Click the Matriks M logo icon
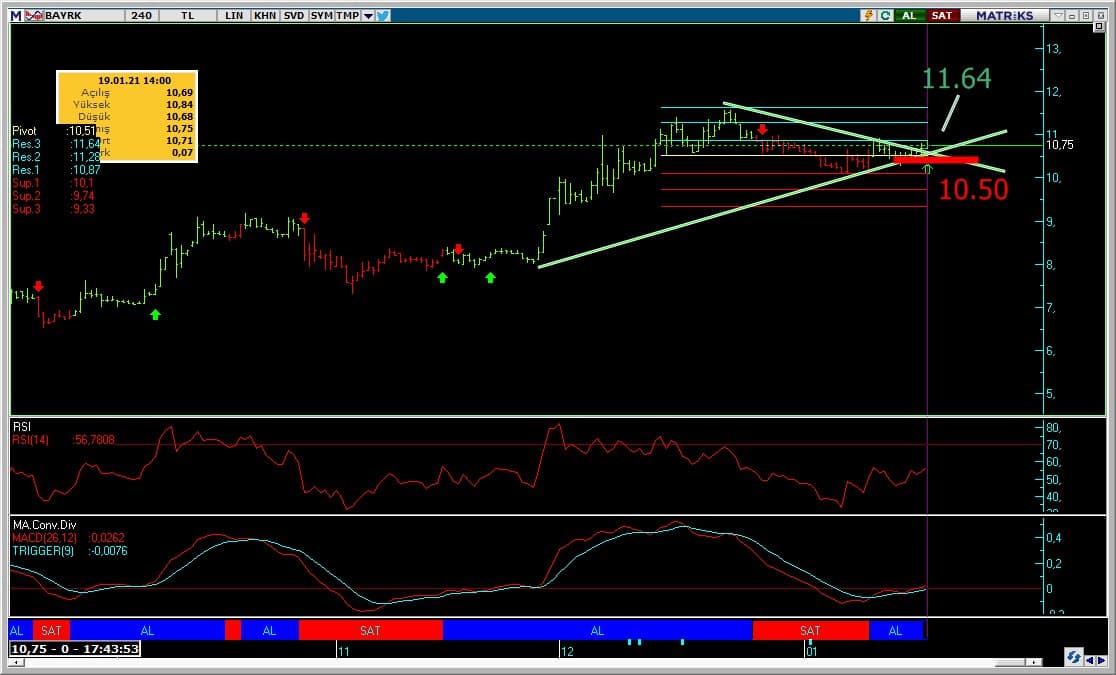Image resolution: width=1116 pixels, height=675 pixels. click(15, 16)
